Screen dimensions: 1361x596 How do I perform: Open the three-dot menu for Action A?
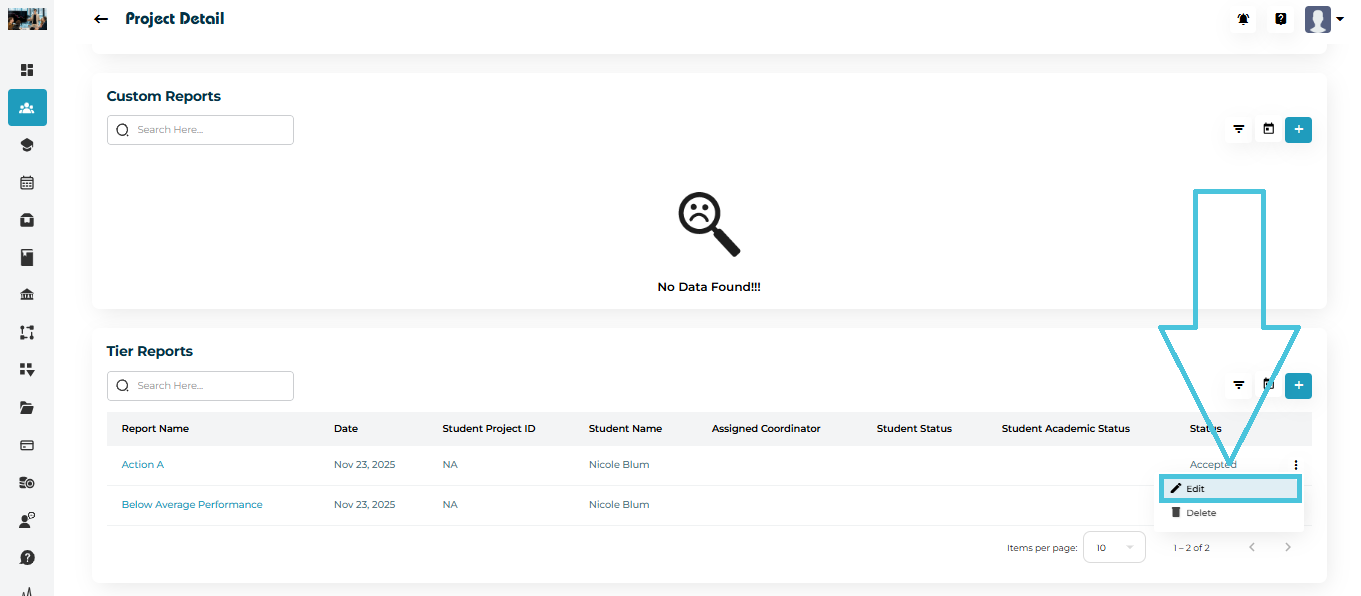click(1295, 465)
